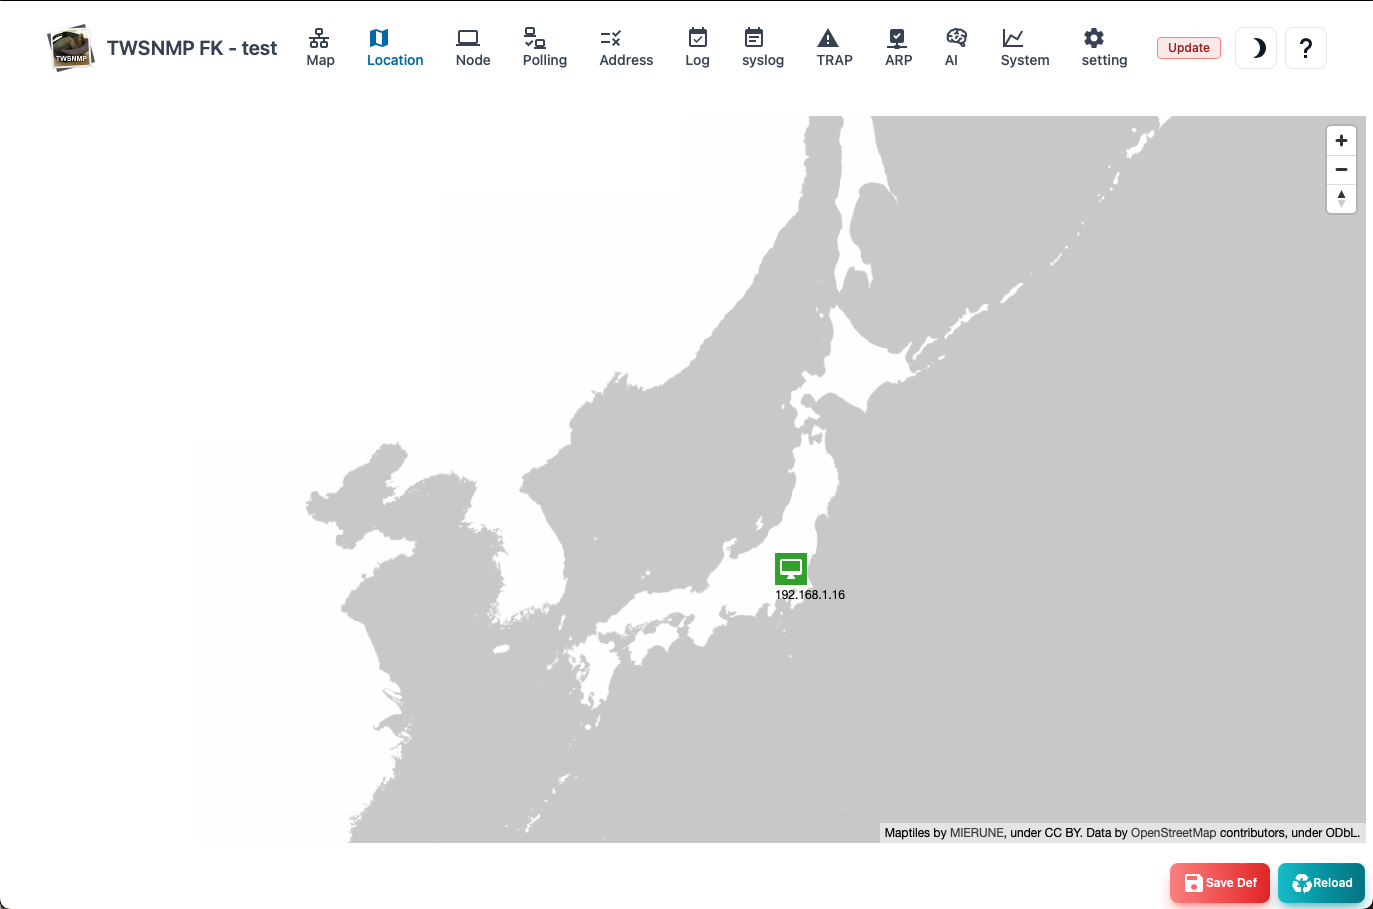This screenshot has height=909, width=1373.
Task: Click the Save Def button
Action: click(1220, 883)
